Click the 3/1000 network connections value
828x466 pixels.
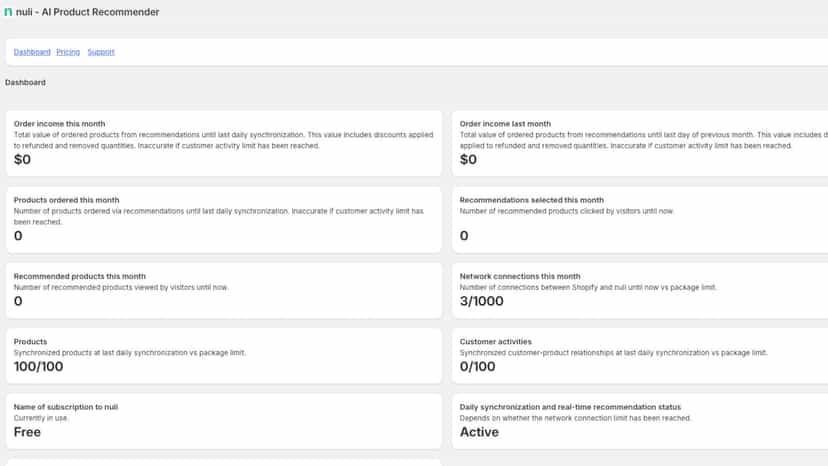coord(482,301)
